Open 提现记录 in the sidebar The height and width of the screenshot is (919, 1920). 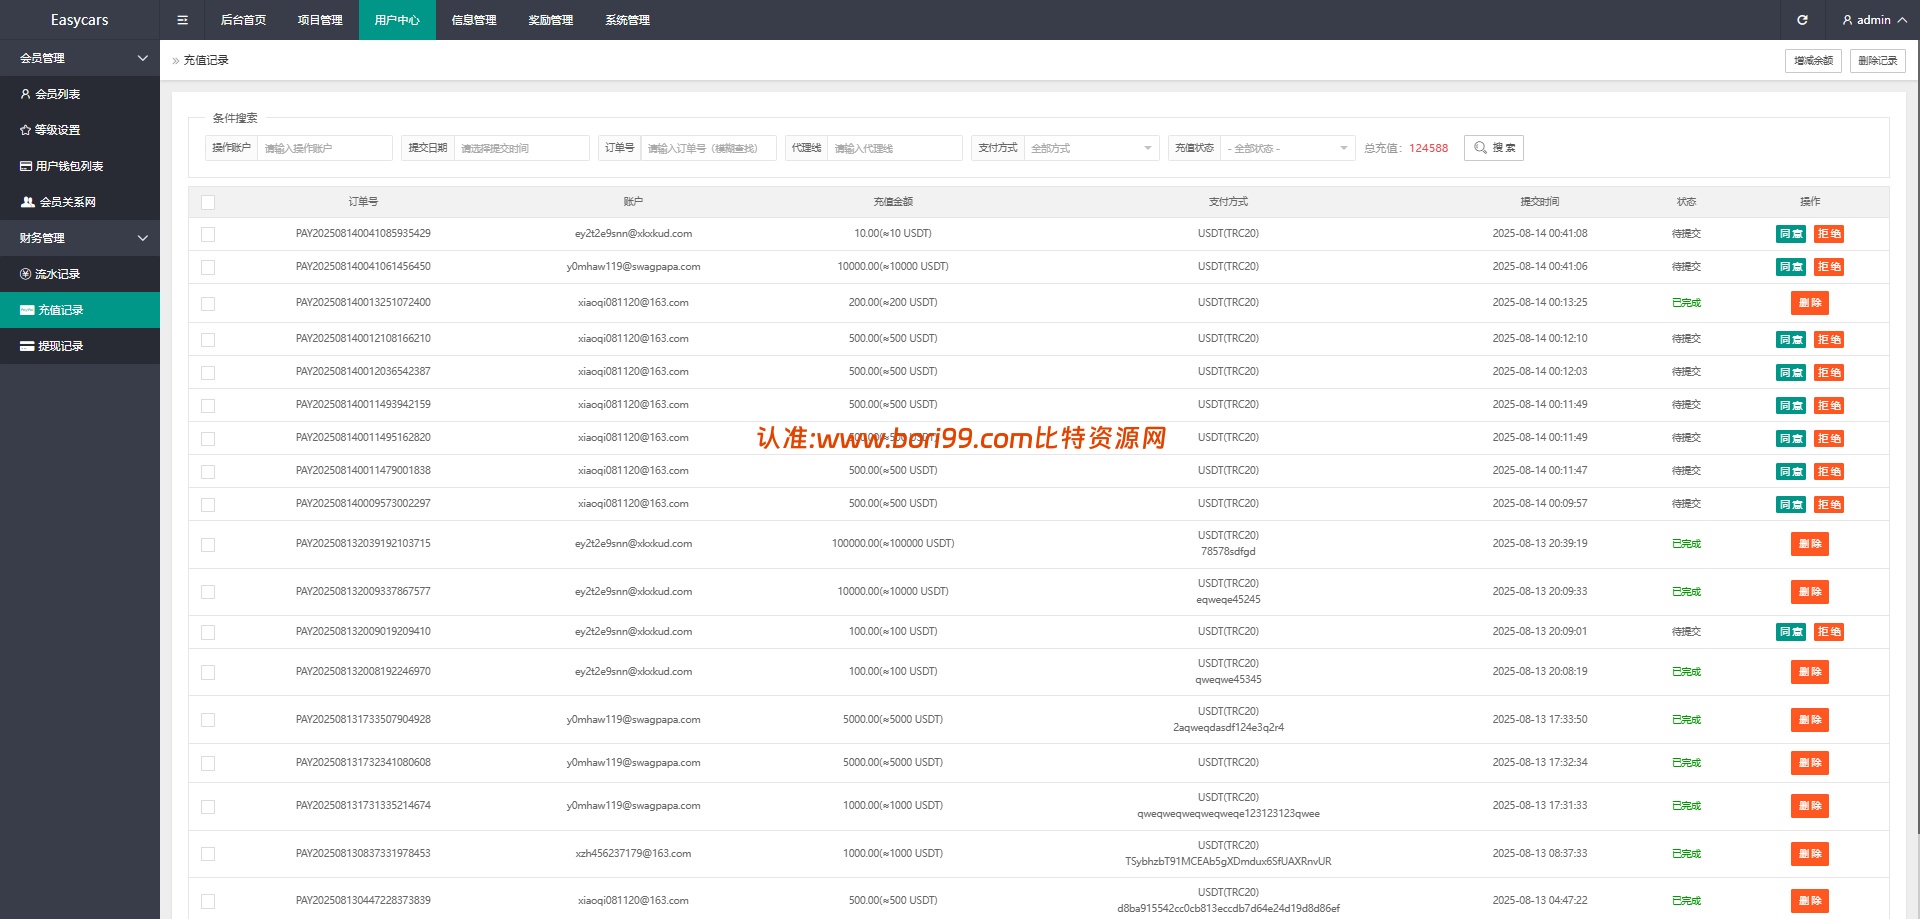(x=80, y=346)
